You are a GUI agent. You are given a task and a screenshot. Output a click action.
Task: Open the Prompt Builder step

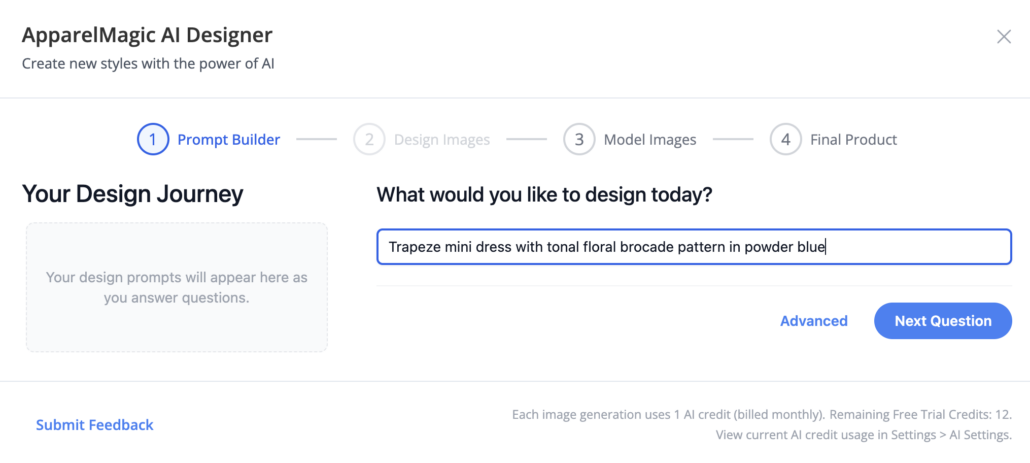click(x=229, y=139)
